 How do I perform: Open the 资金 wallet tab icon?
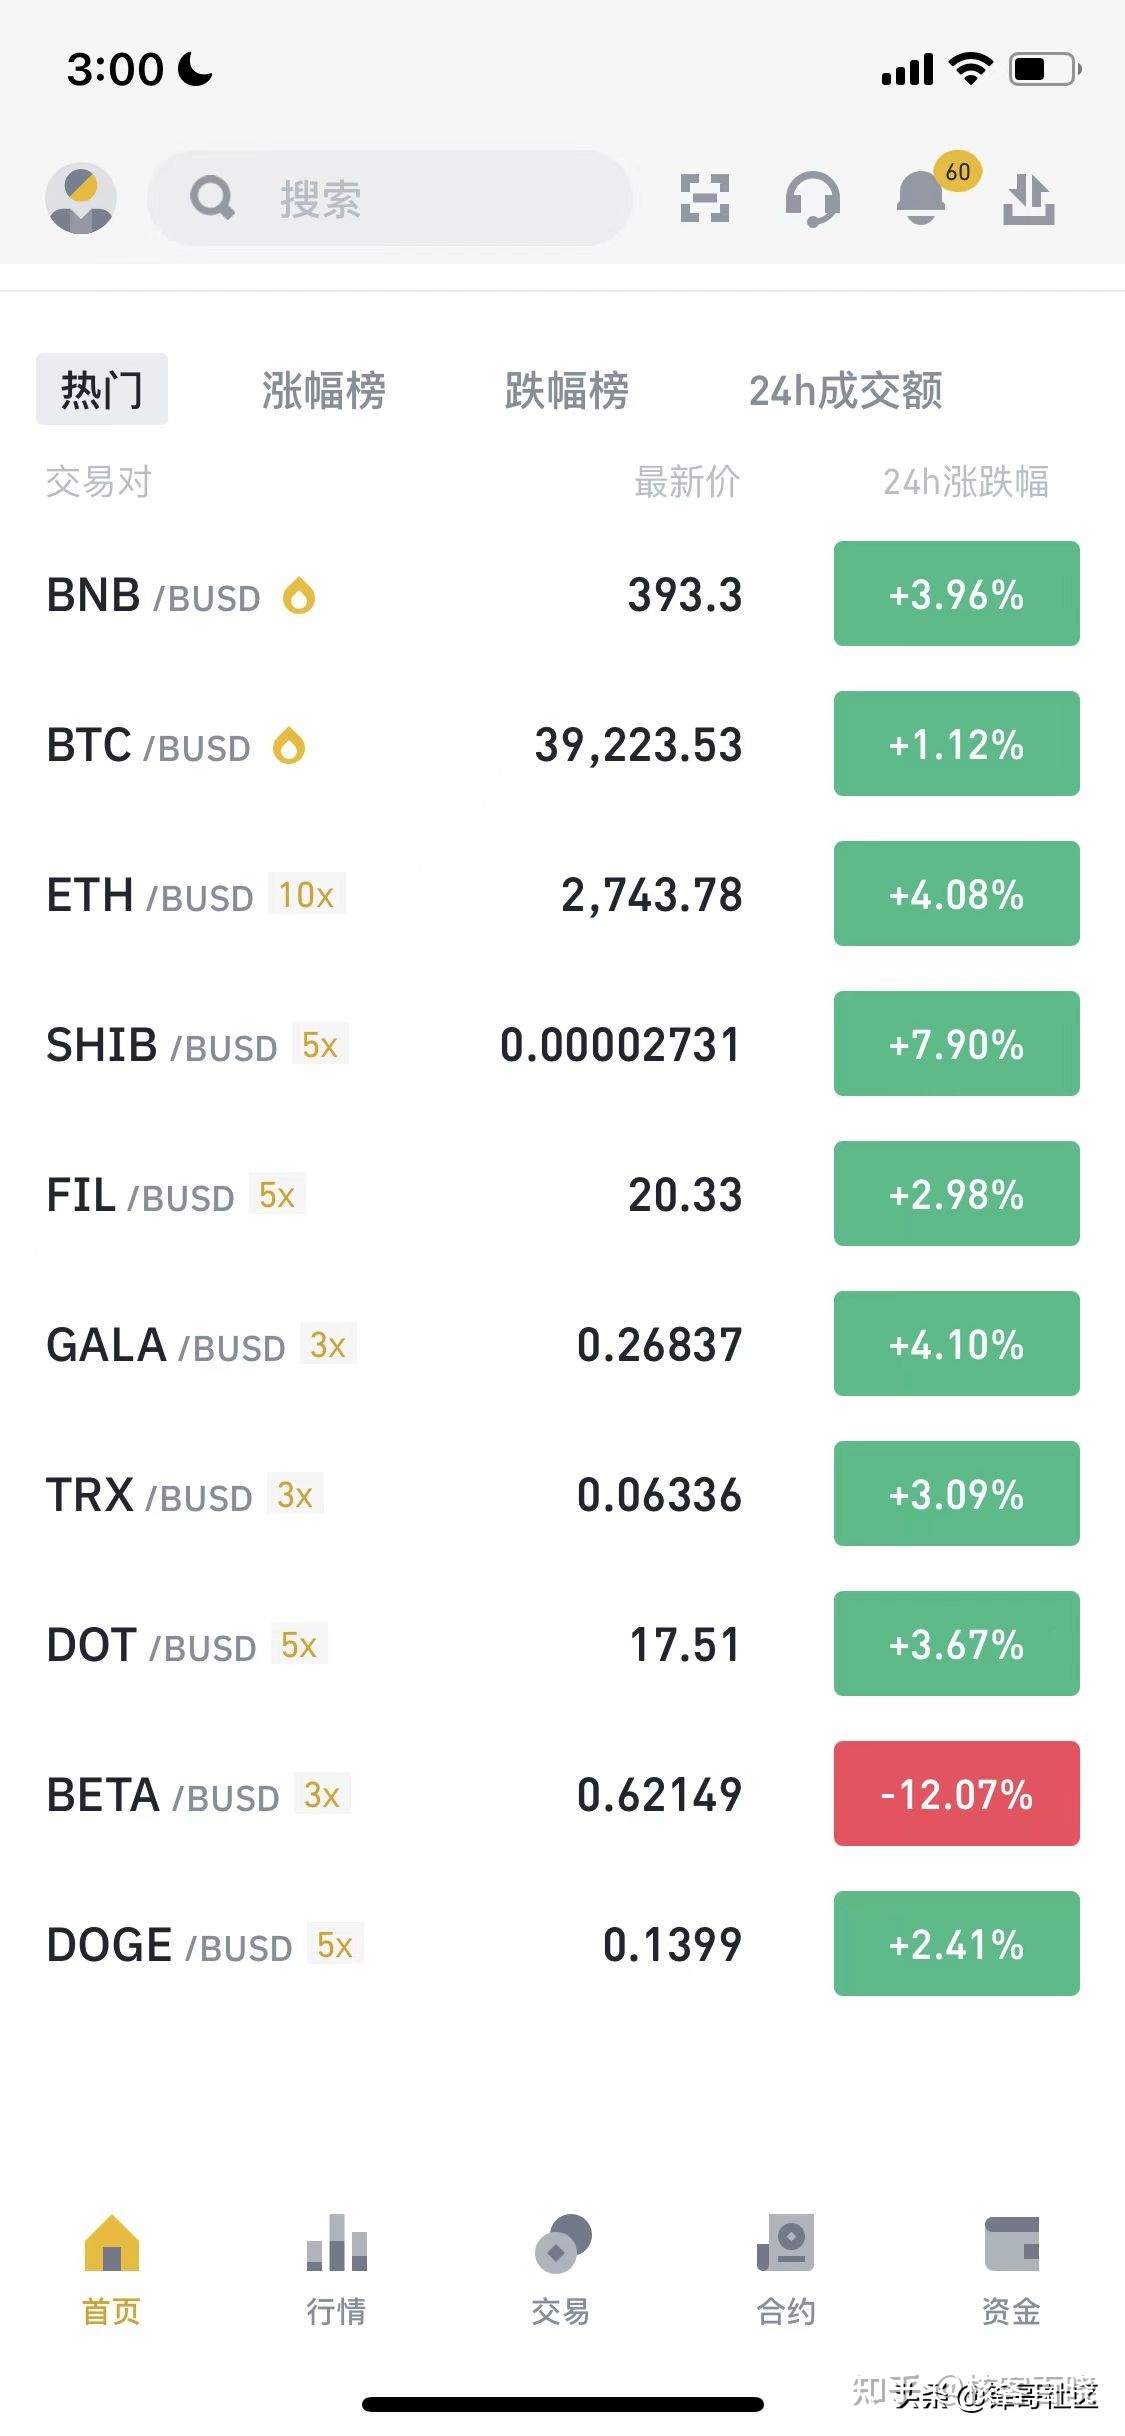[x=1011, y=2244]
